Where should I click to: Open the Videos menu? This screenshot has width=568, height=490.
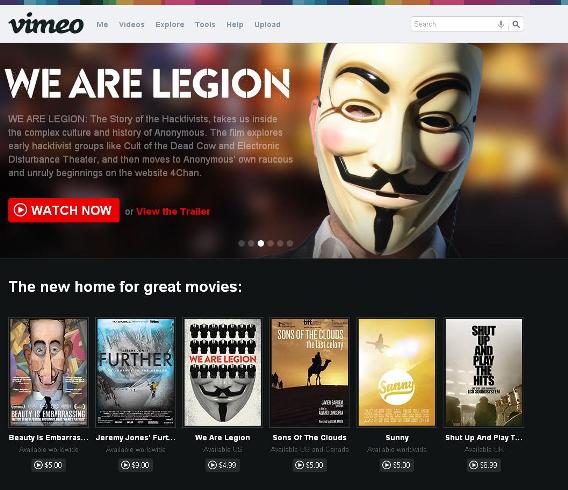(x=131, y=24)
